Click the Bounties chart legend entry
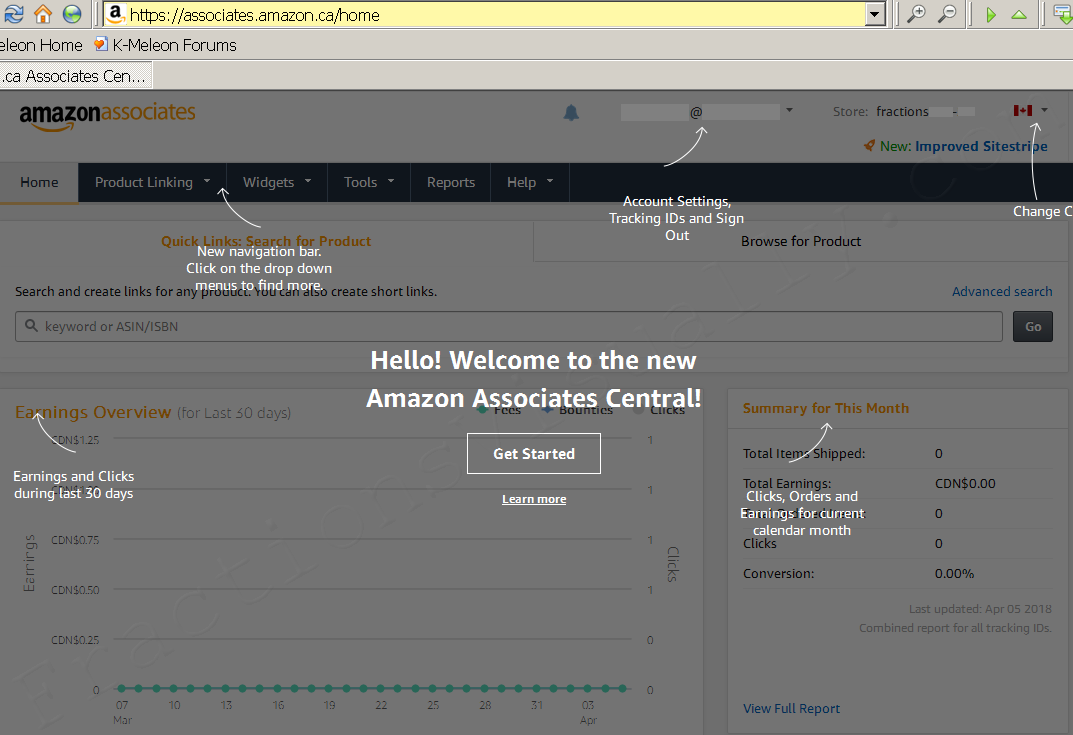 pyautogui.click(x=578, y=409)
